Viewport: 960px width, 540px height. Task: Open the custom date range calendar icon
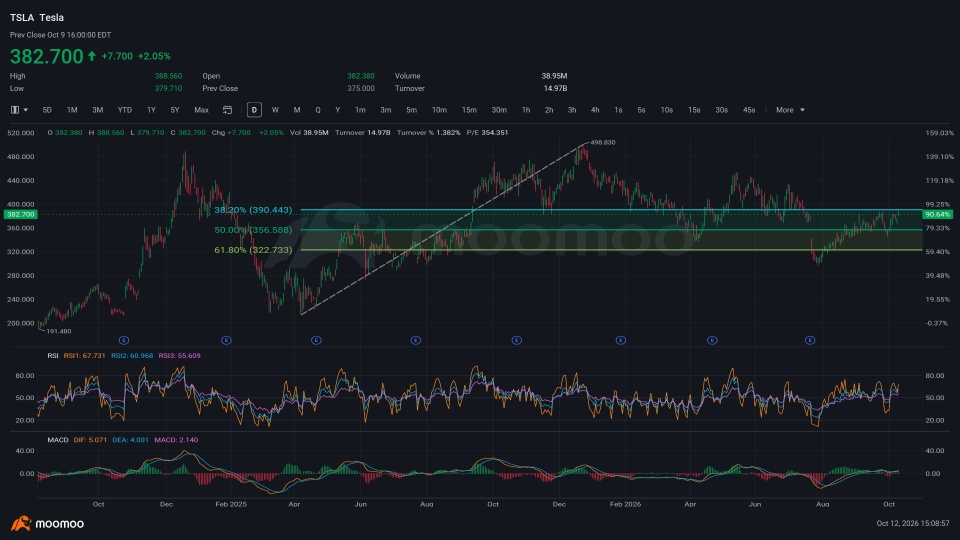point(227,110)
